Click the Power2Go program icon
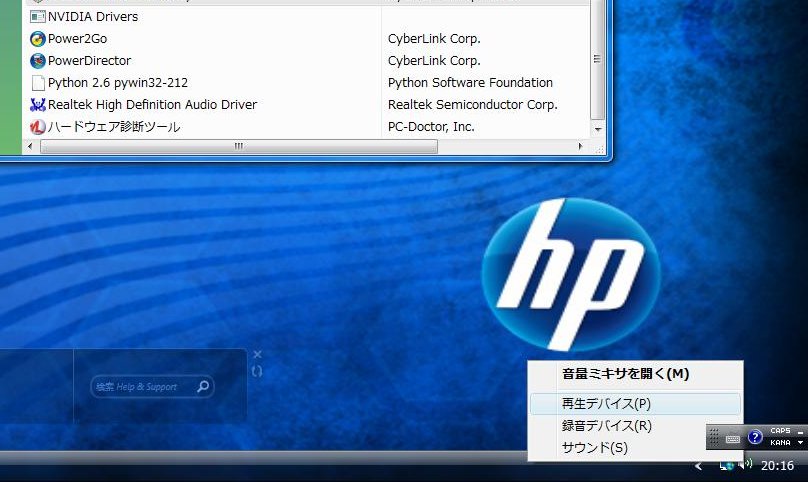808x482 pixels. pos(38,39)
